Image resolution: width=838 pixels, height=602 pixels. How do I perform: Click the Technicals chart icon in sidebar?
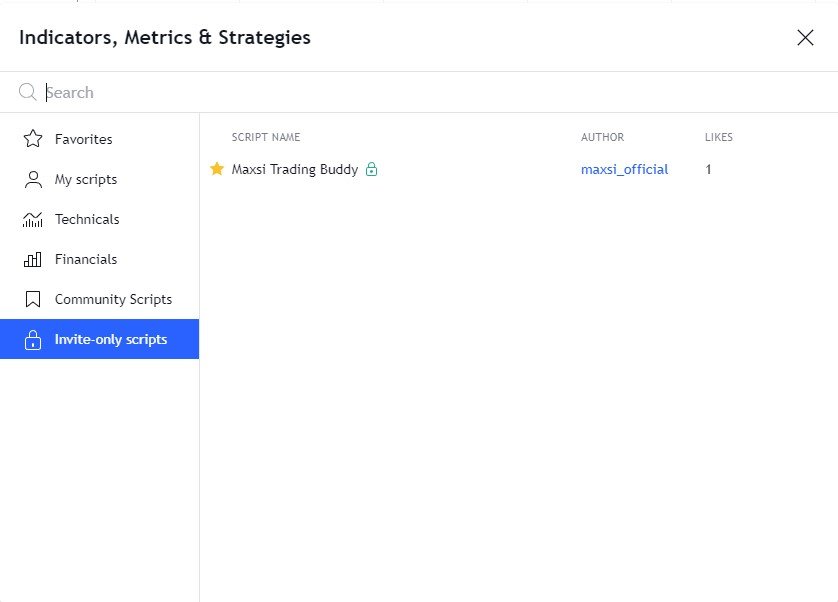[x=32, y=219]
